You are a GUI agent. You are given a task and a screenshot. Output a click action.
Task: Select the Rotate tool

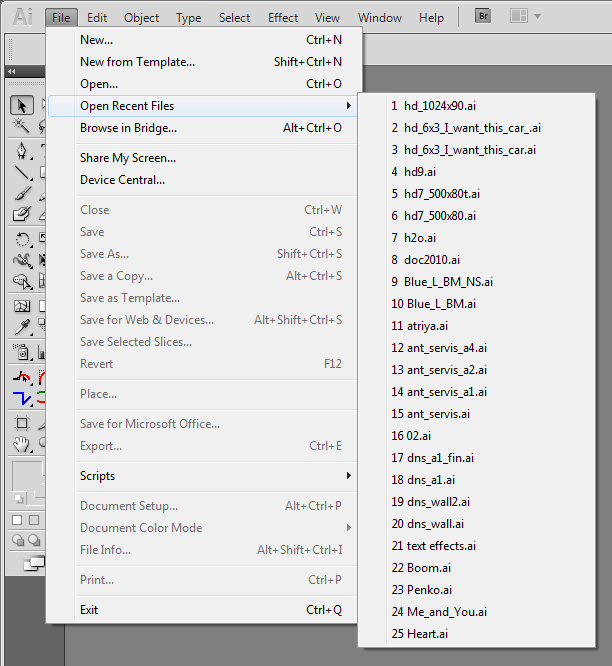[22, 239]
